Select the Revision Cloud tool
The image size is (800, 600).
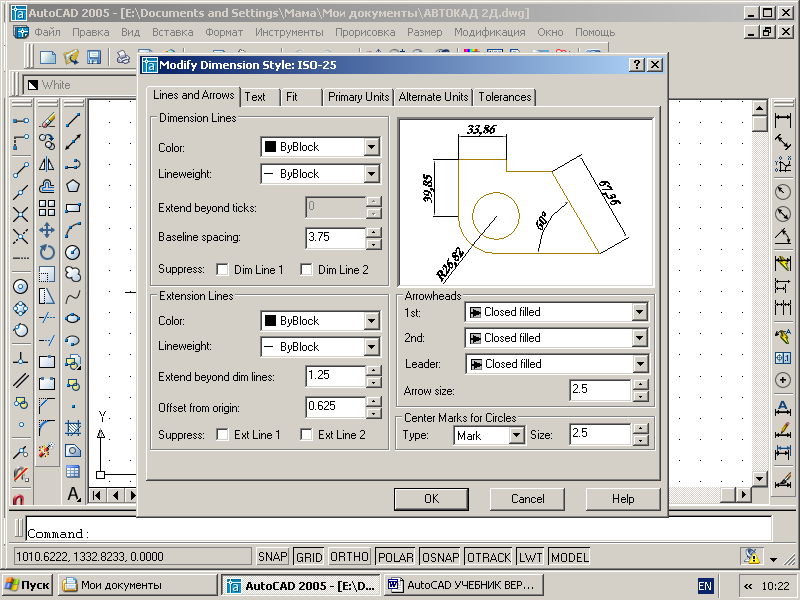(73, 274)
